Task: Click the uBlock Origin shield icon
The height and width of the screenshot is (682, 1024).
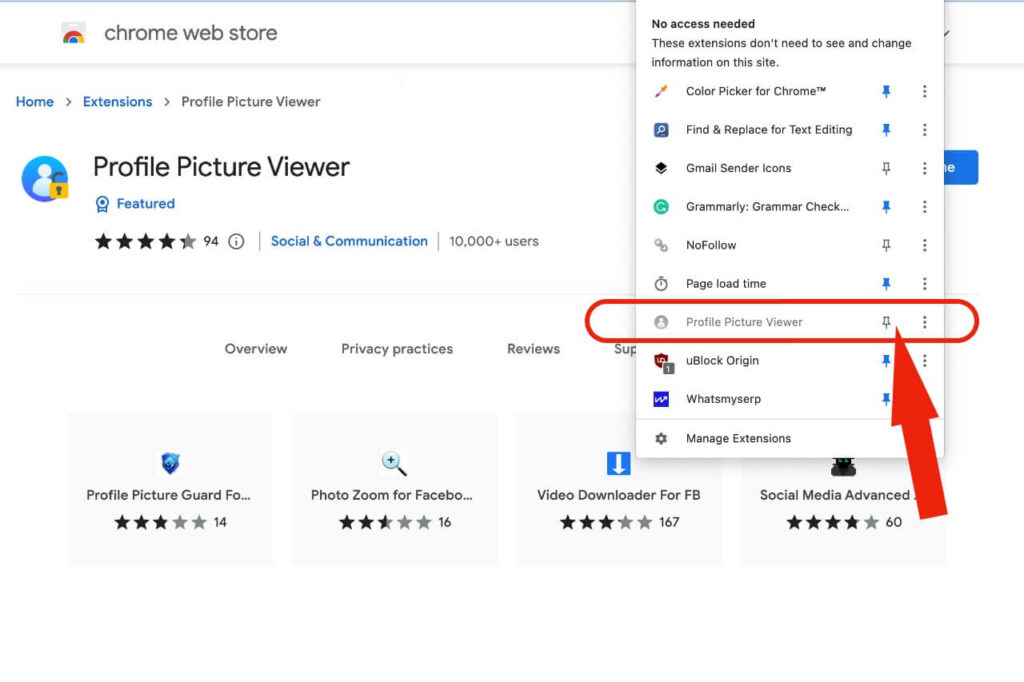Action: pyautogui.click(x=663, y=362)
